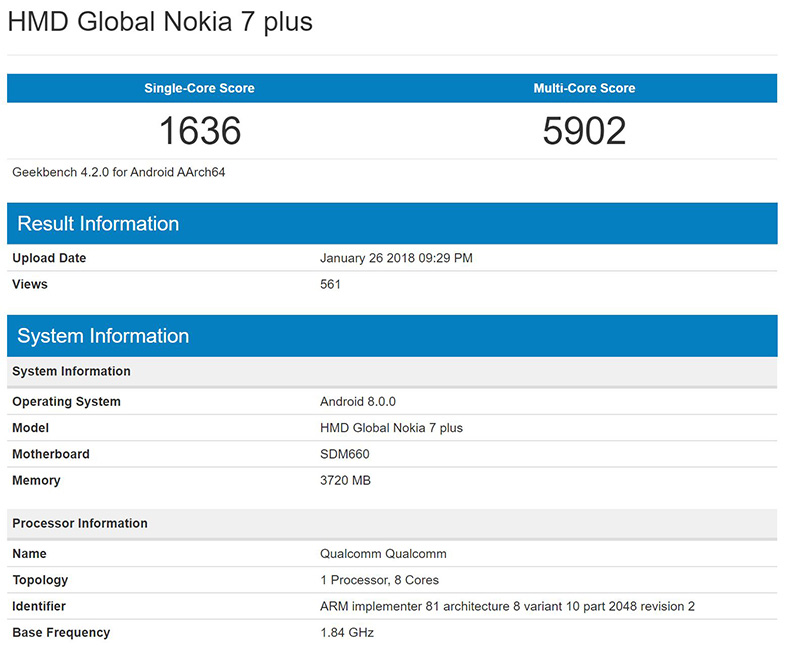Click the processor Name label
Image resolution: width=801 pixels, height=648 pixels.
[29, 554]
